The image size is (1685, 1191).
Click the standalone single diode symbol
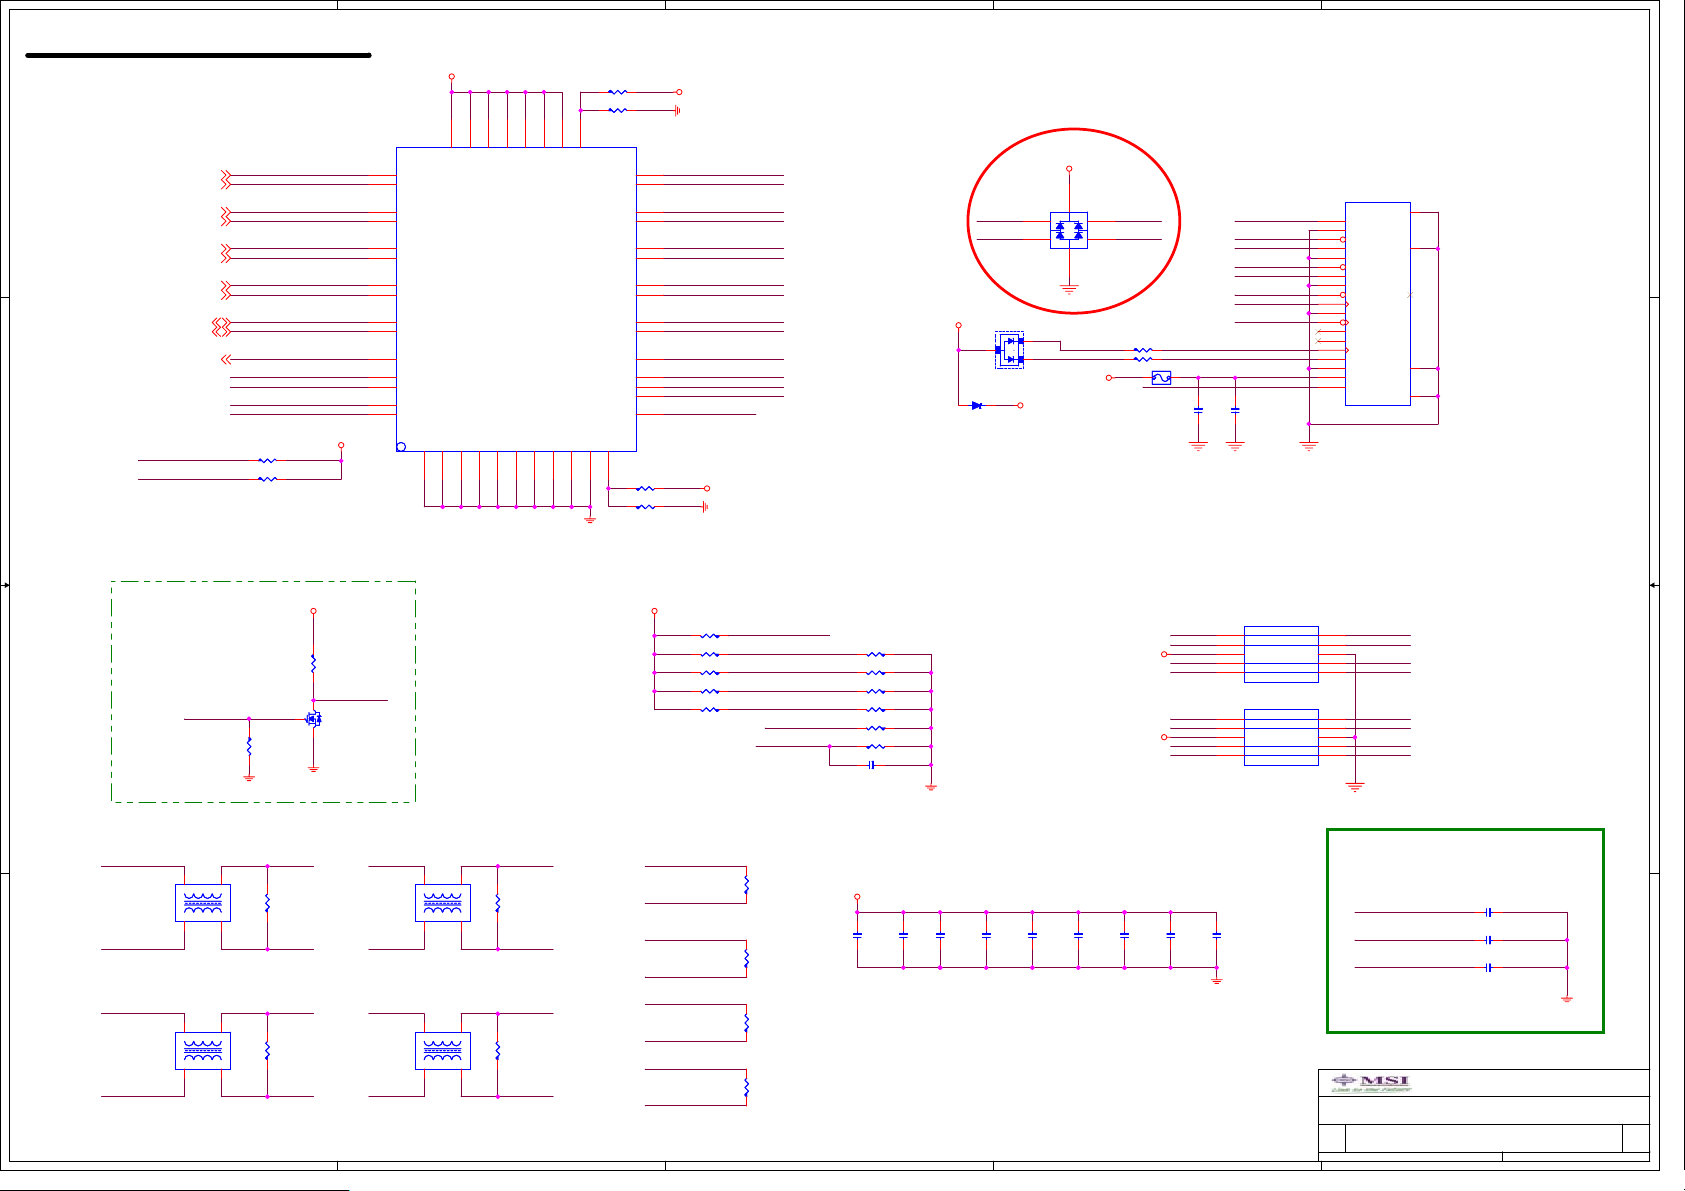pos(977,405)
